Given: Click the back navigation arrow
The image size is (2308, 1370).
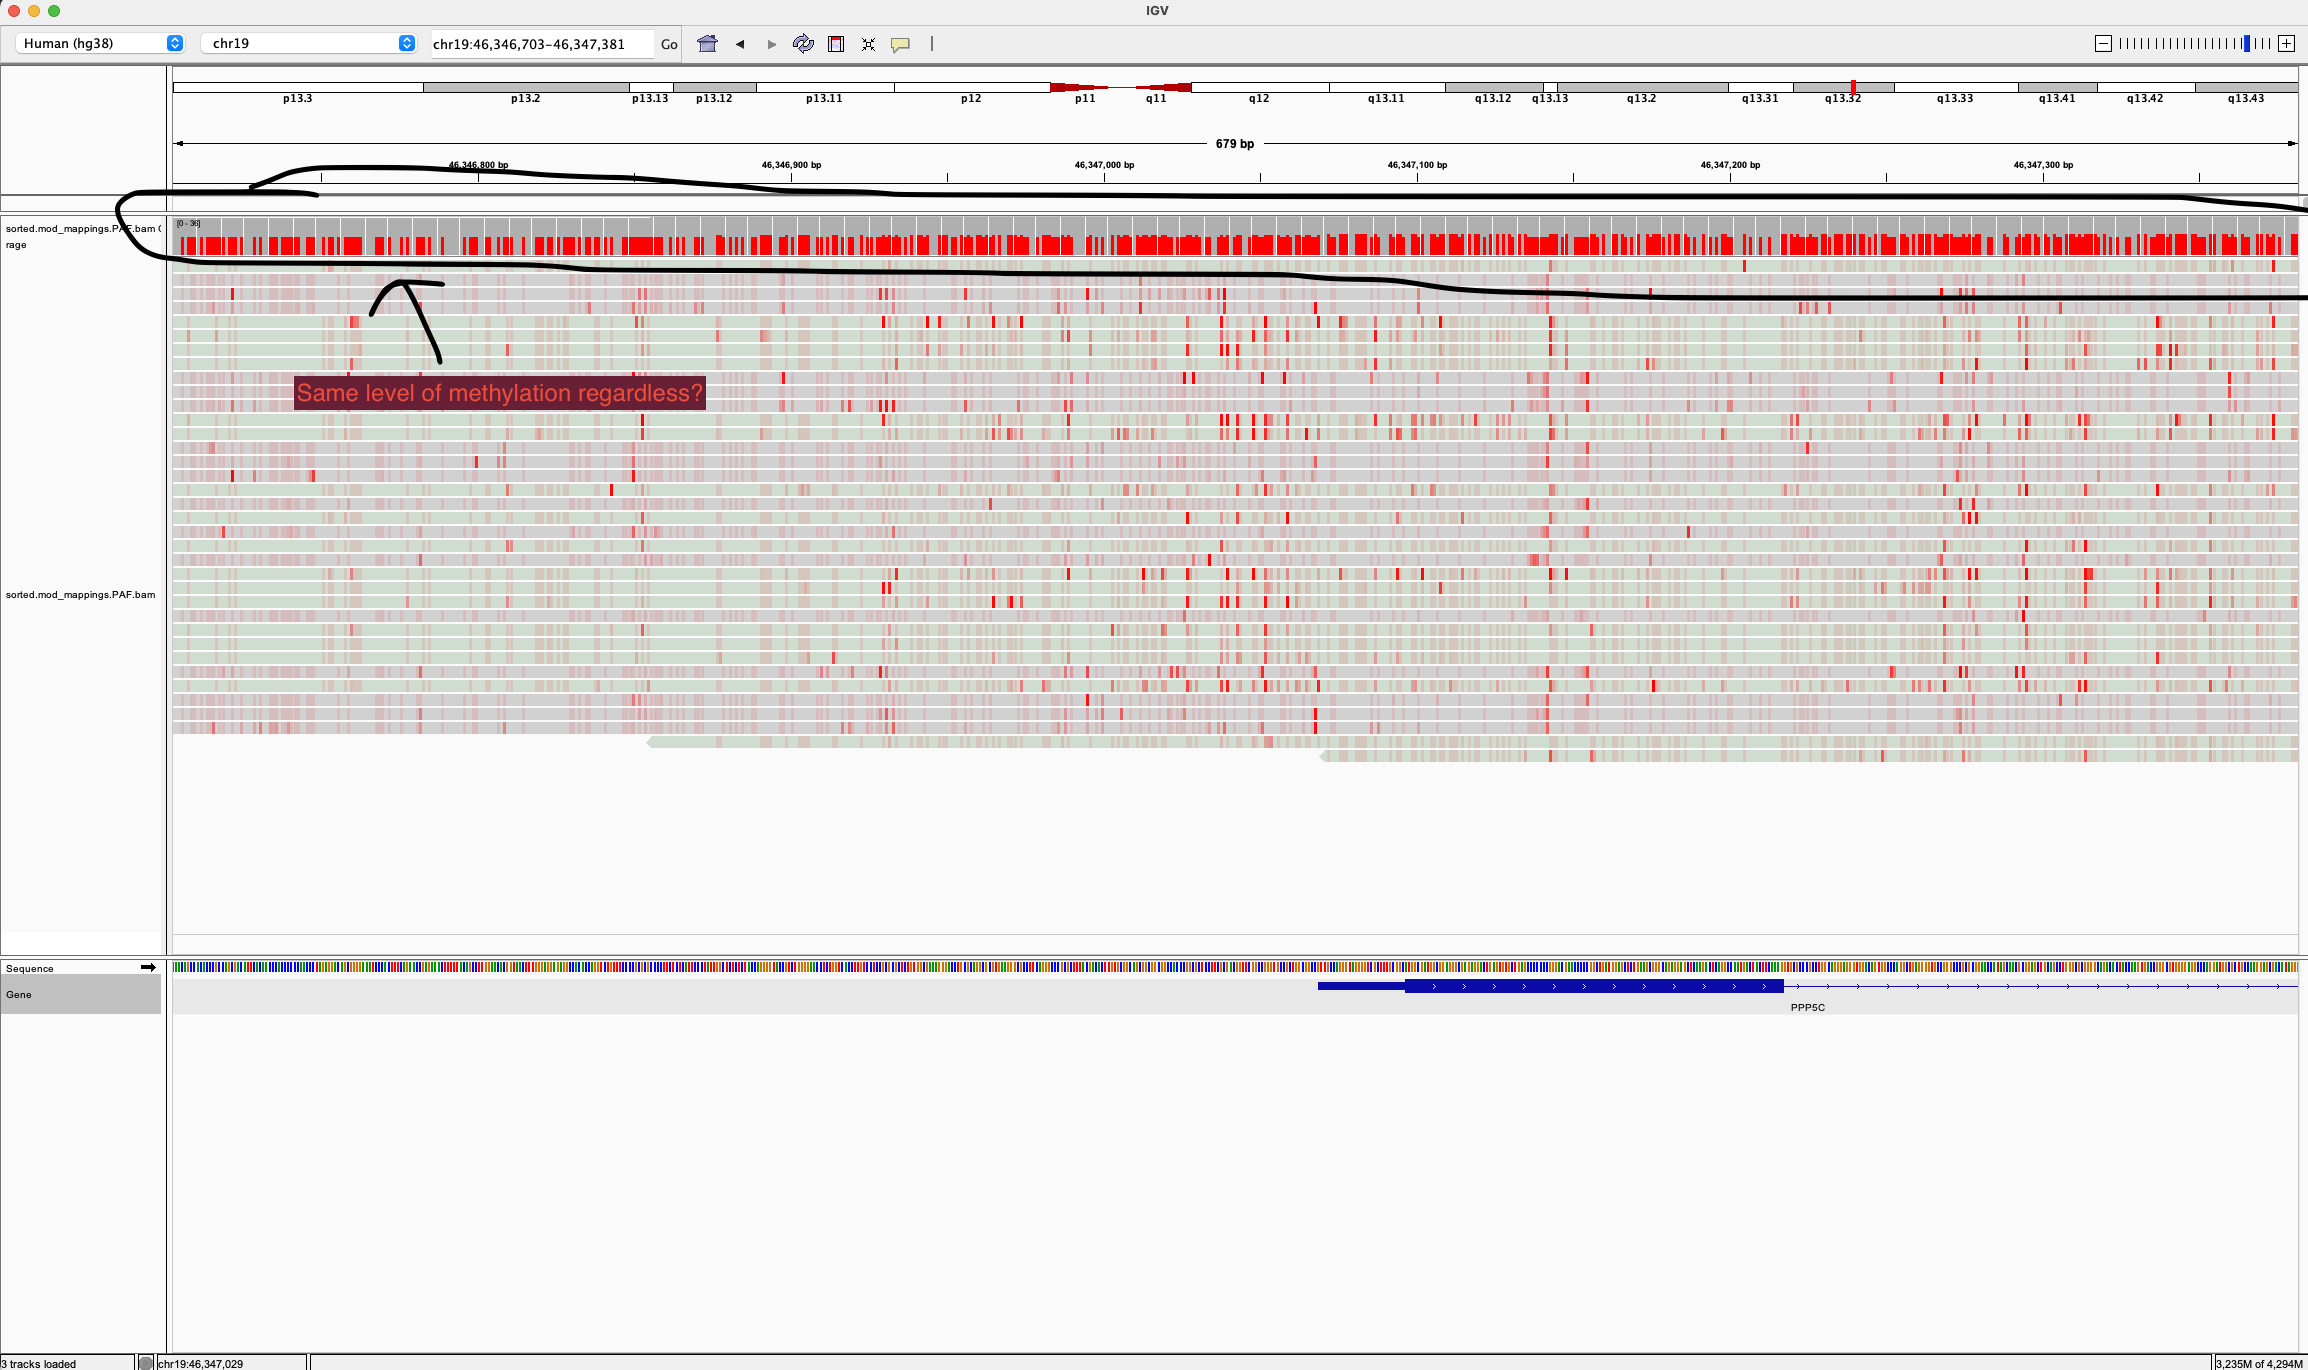Looking at the screenshot, I should click(x=740, y=43).
